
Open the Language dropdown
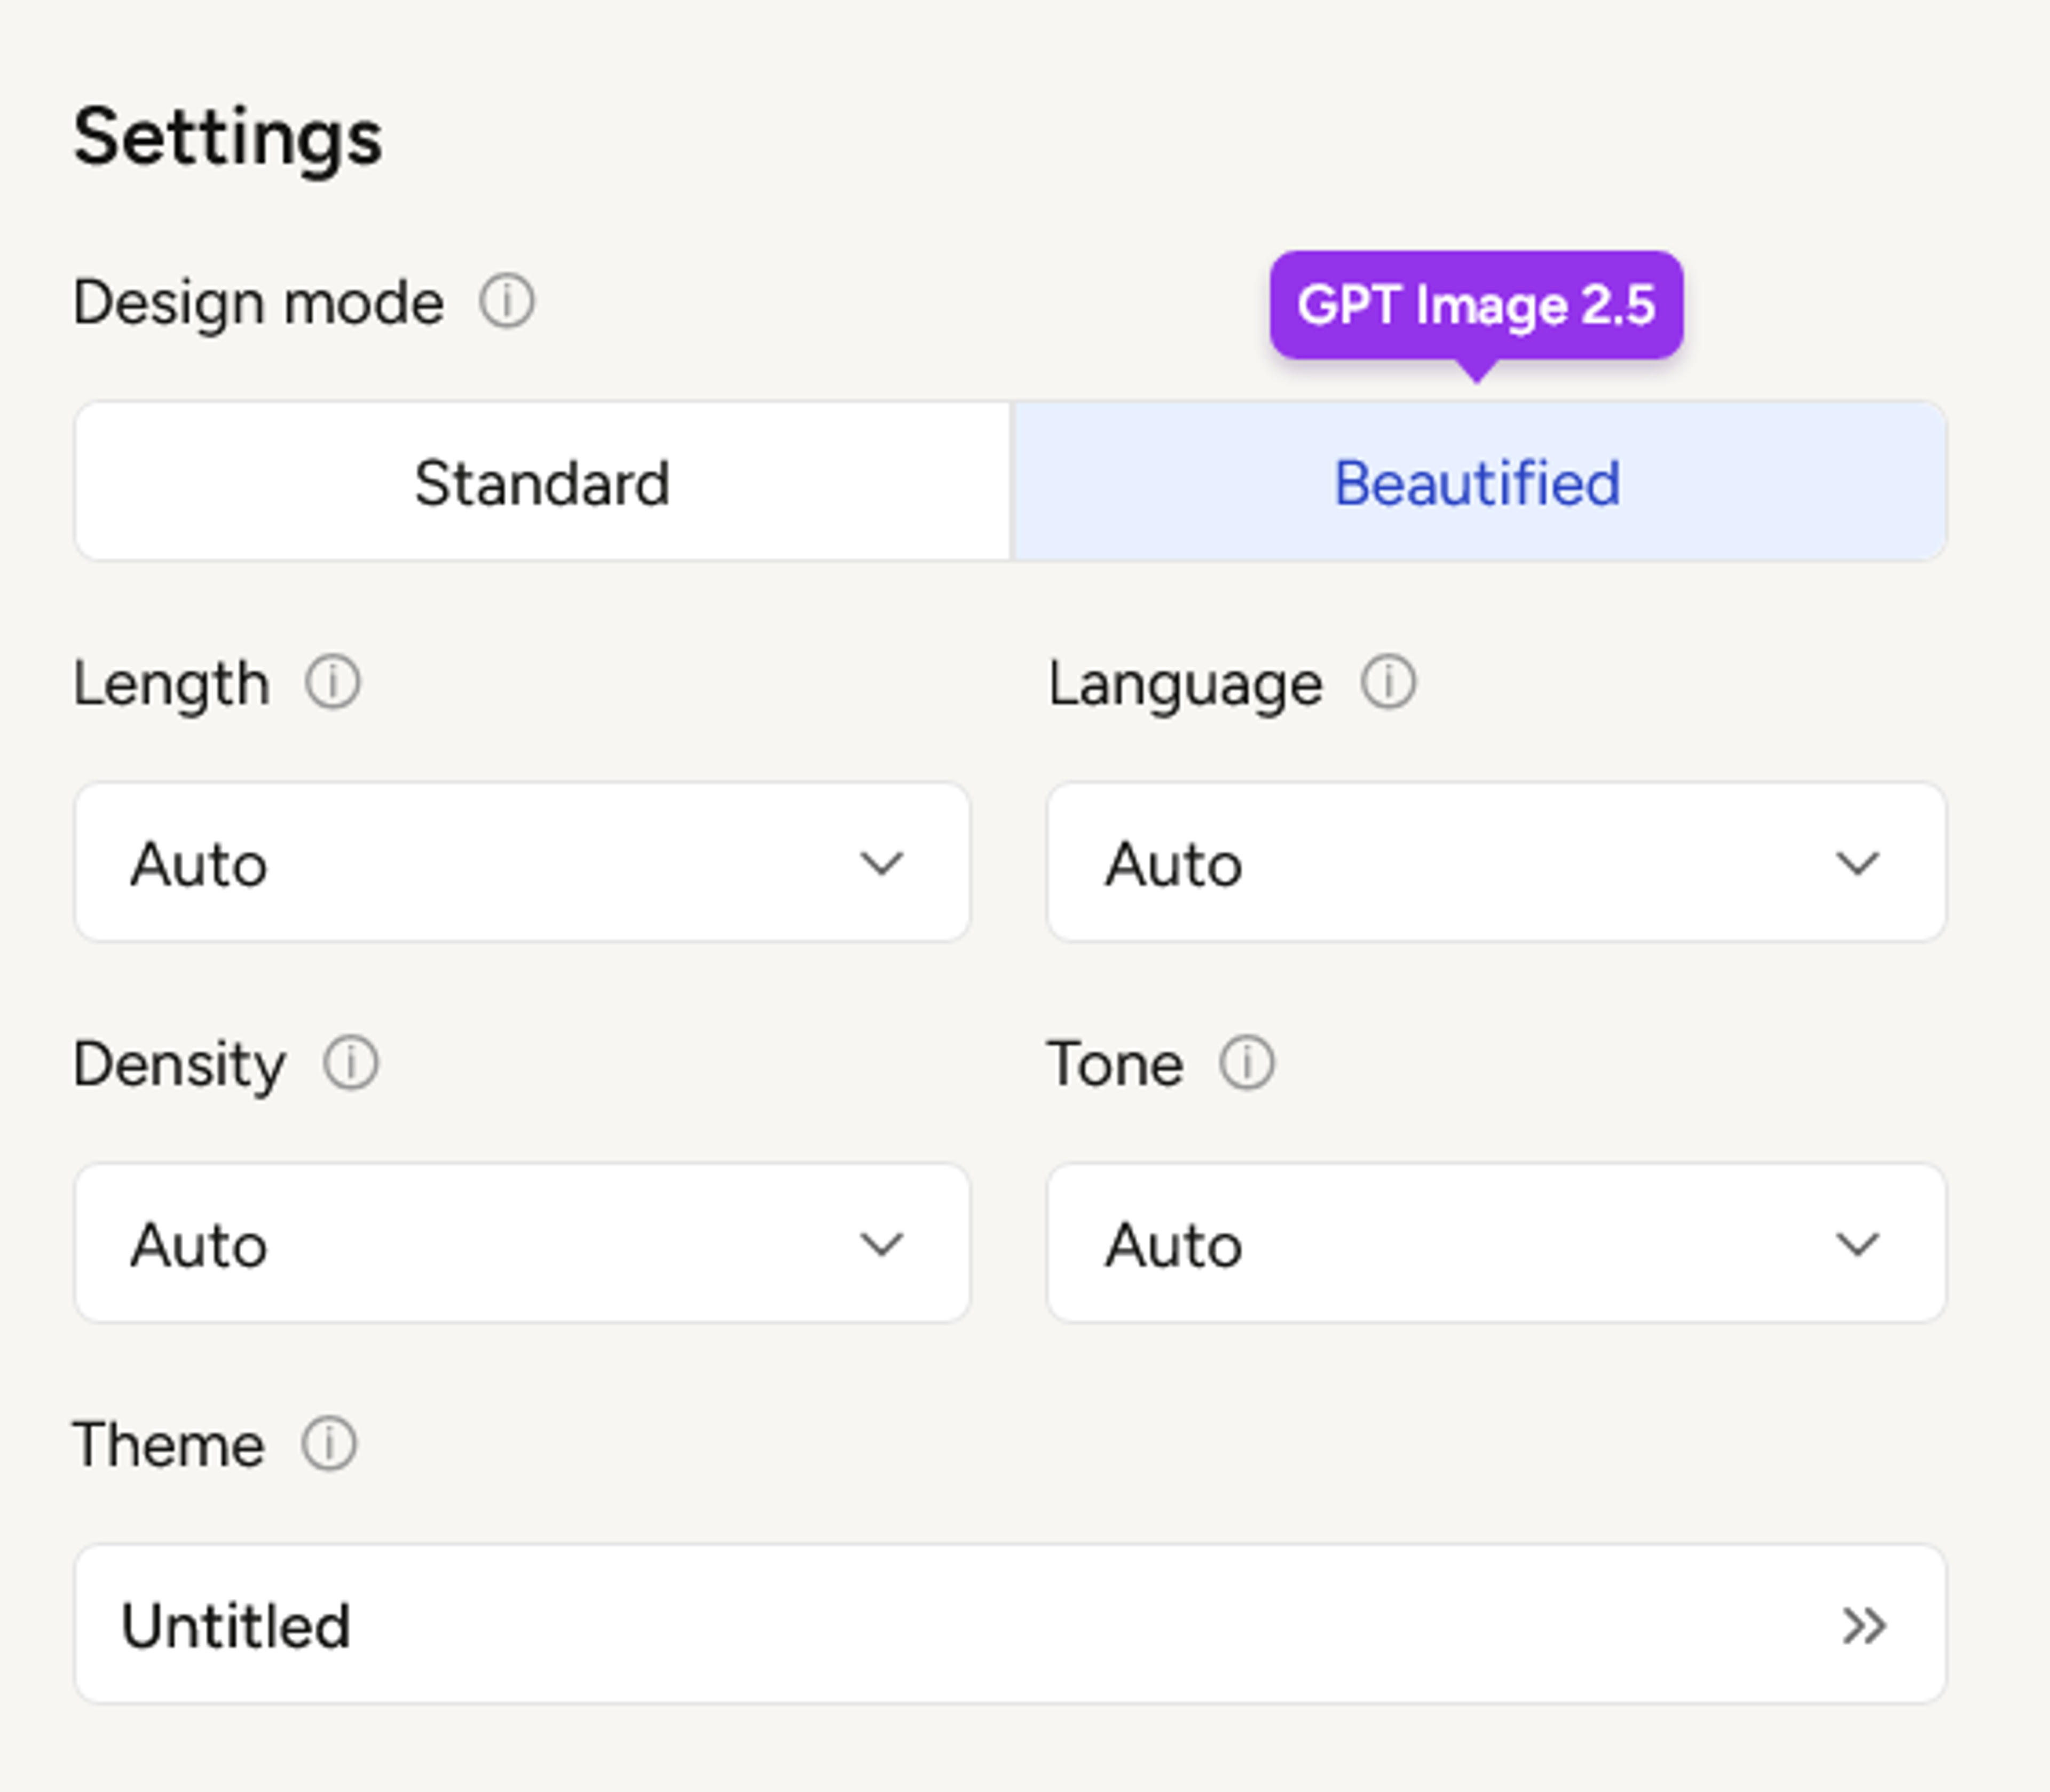(x=1496, y=862)
